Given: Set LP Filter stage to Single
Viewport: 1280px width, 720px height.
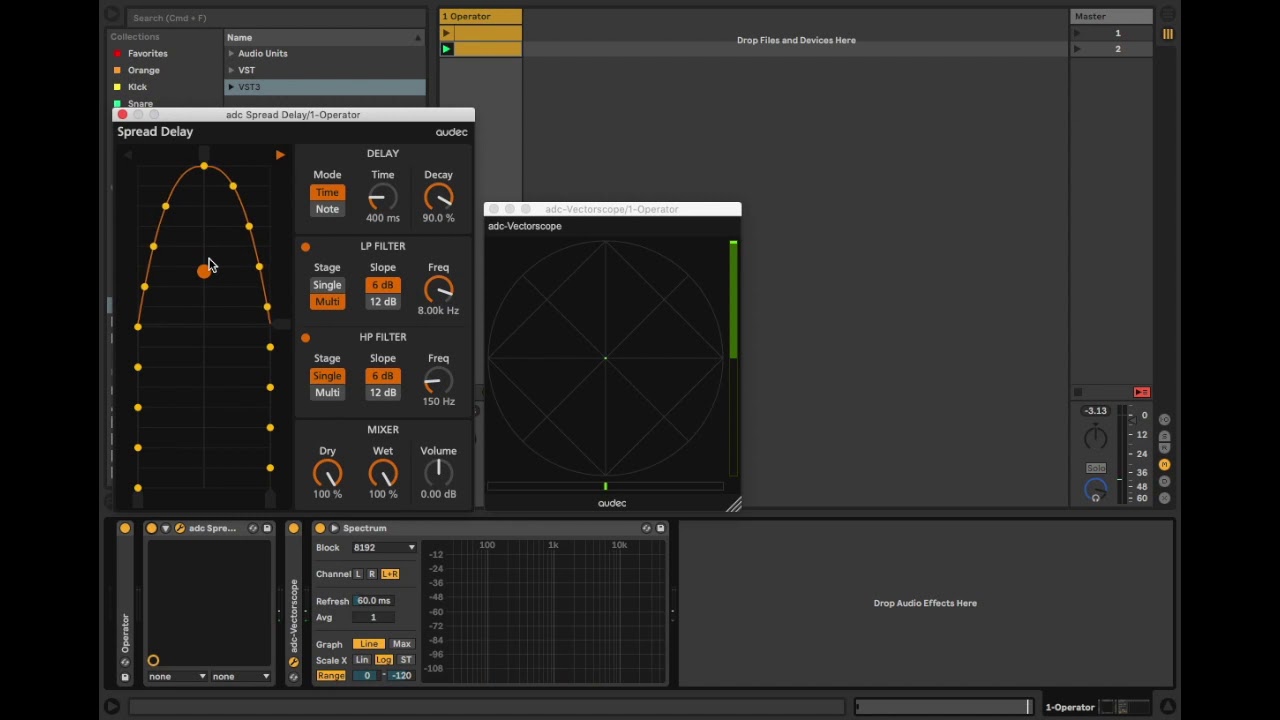Looking at the screenshot, I should tap(327, 285).
